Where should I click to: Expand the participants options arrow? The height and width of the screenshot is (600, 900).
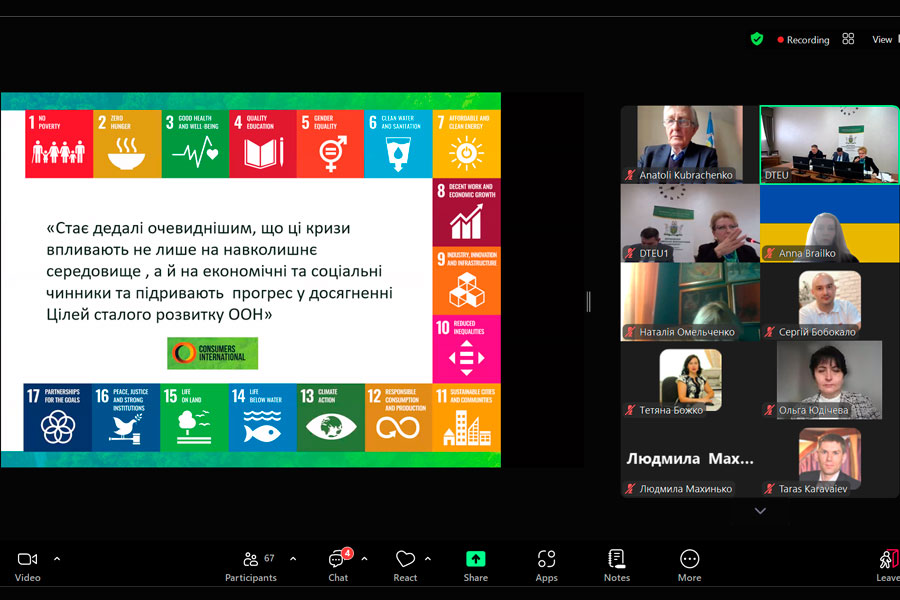293,558
